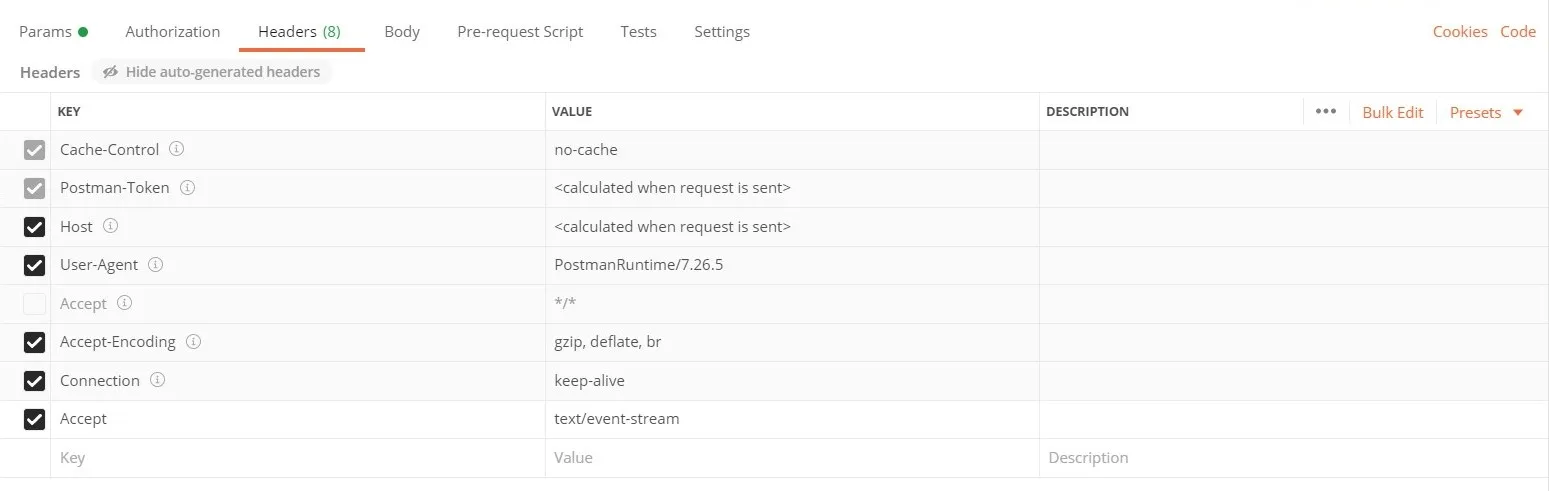
Task: Uncheck the Host header checkbox
Action: point(35,227)
